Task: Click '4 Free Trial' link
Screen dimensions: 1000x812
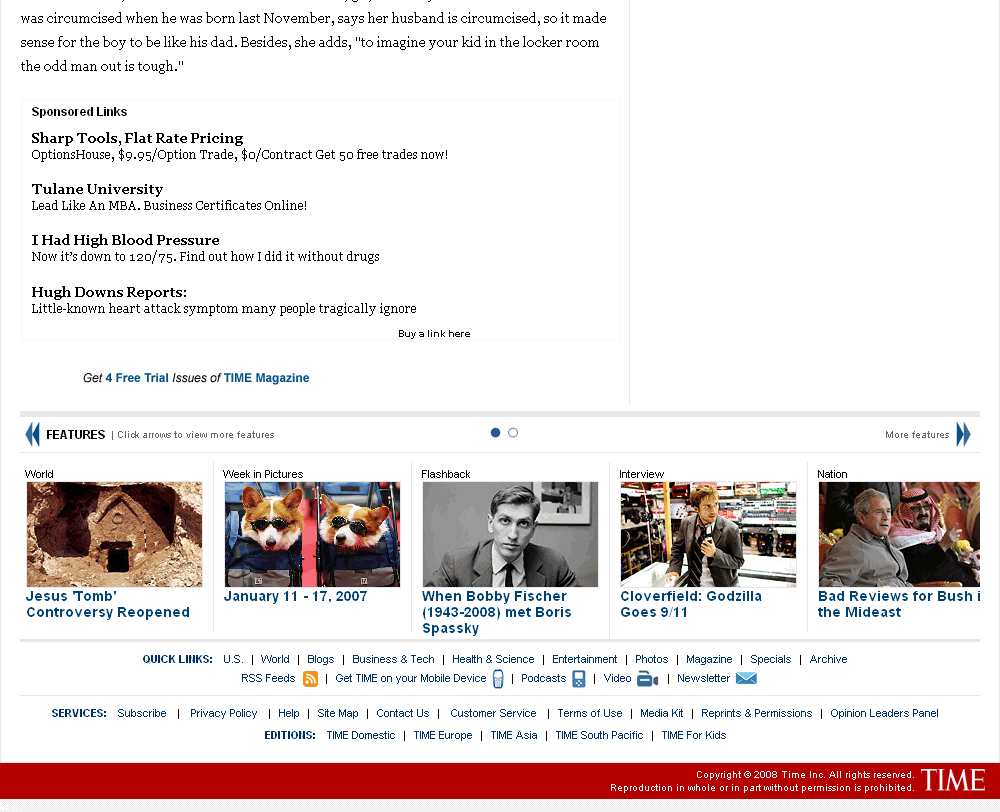Action: [x=137, y=378]
